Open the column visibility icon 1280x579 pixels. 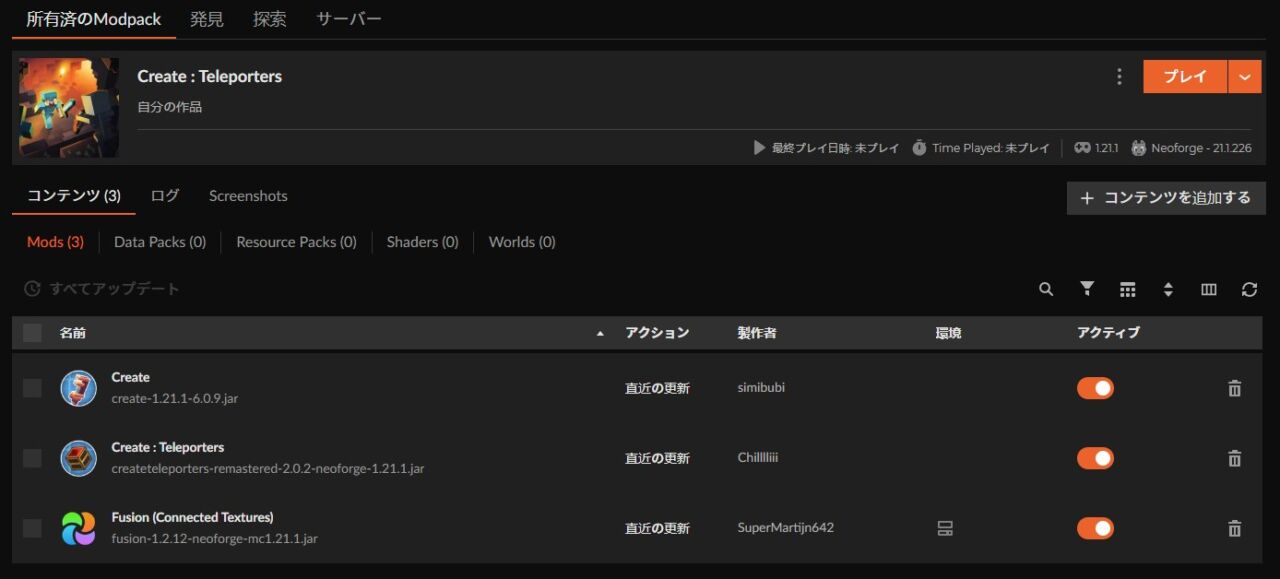(x=1208, y=289)
